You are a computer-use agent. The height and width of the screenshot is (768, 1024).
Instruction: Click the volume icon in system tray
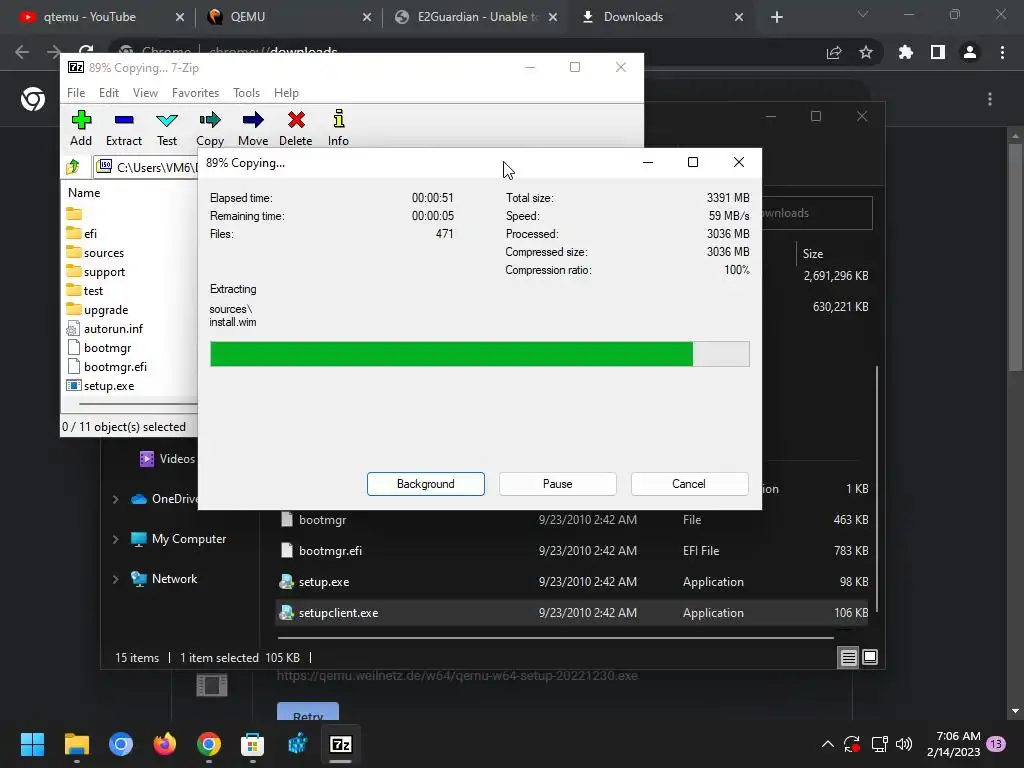(x=904, y=744)
